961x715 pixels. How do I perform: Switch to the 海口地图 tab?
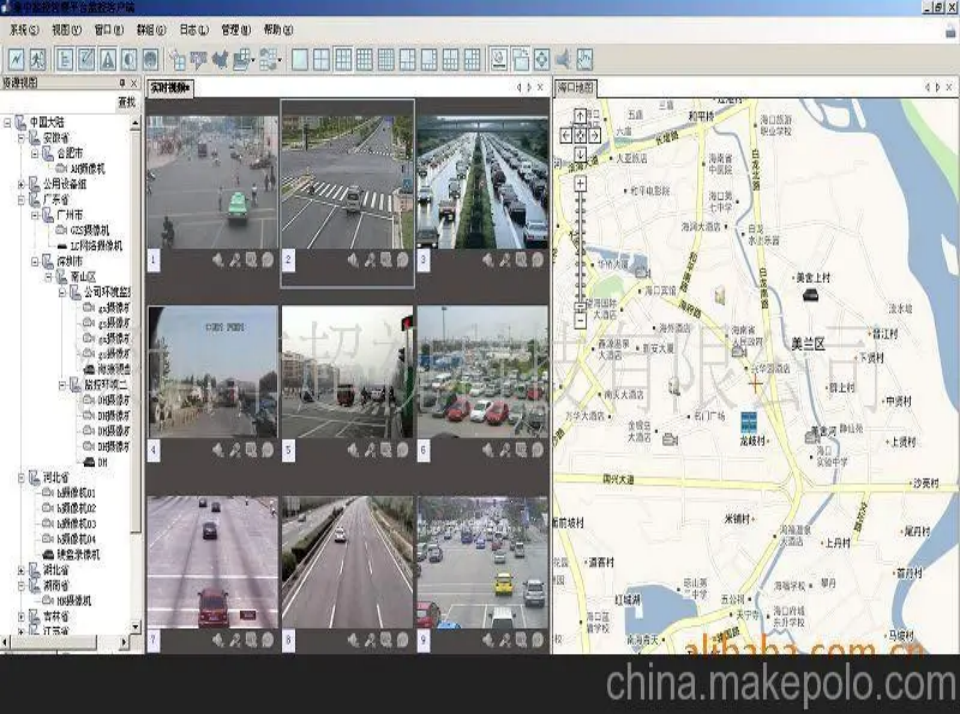575,88
